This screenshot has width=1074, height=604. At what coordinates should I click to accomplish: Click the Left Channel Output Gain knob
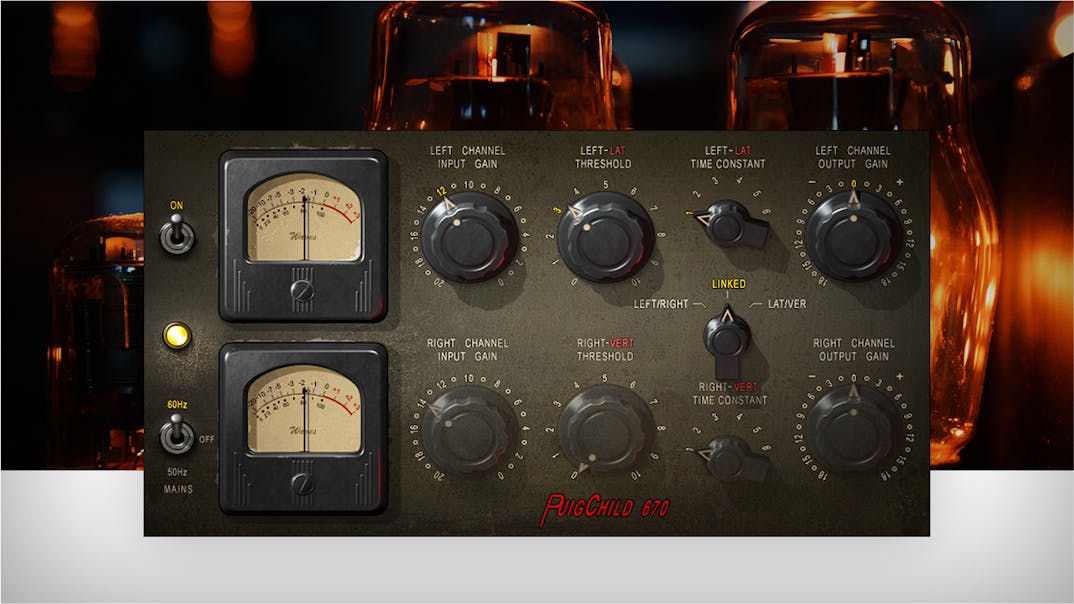[x=853, y=236]
